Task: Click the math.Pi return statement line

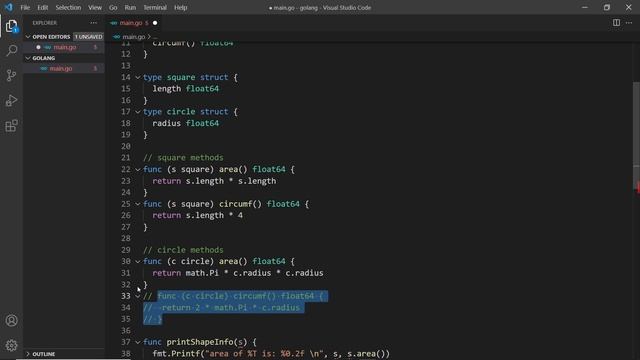Action: click(x=238, y=273)
